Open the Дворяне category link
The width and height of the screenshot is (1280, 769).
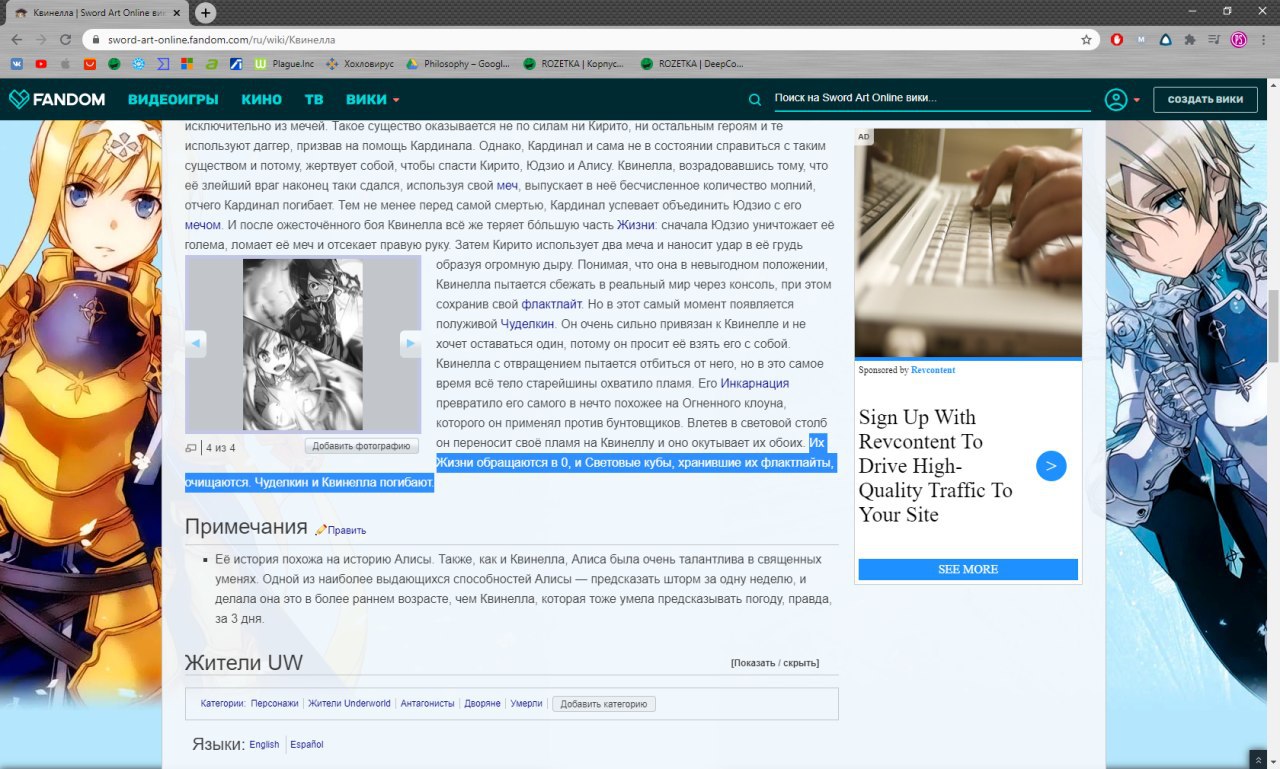coord(482,704)
